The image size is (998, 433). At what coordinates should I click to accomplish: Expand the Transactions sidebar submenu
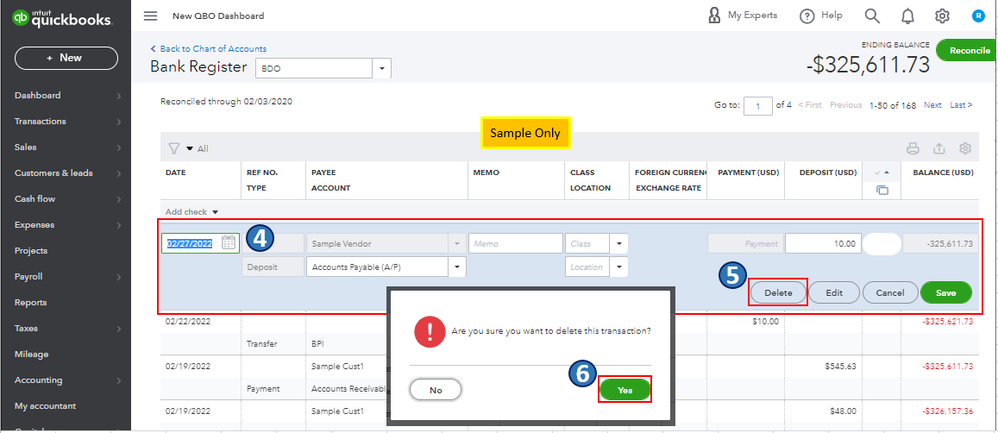point(118,122)
